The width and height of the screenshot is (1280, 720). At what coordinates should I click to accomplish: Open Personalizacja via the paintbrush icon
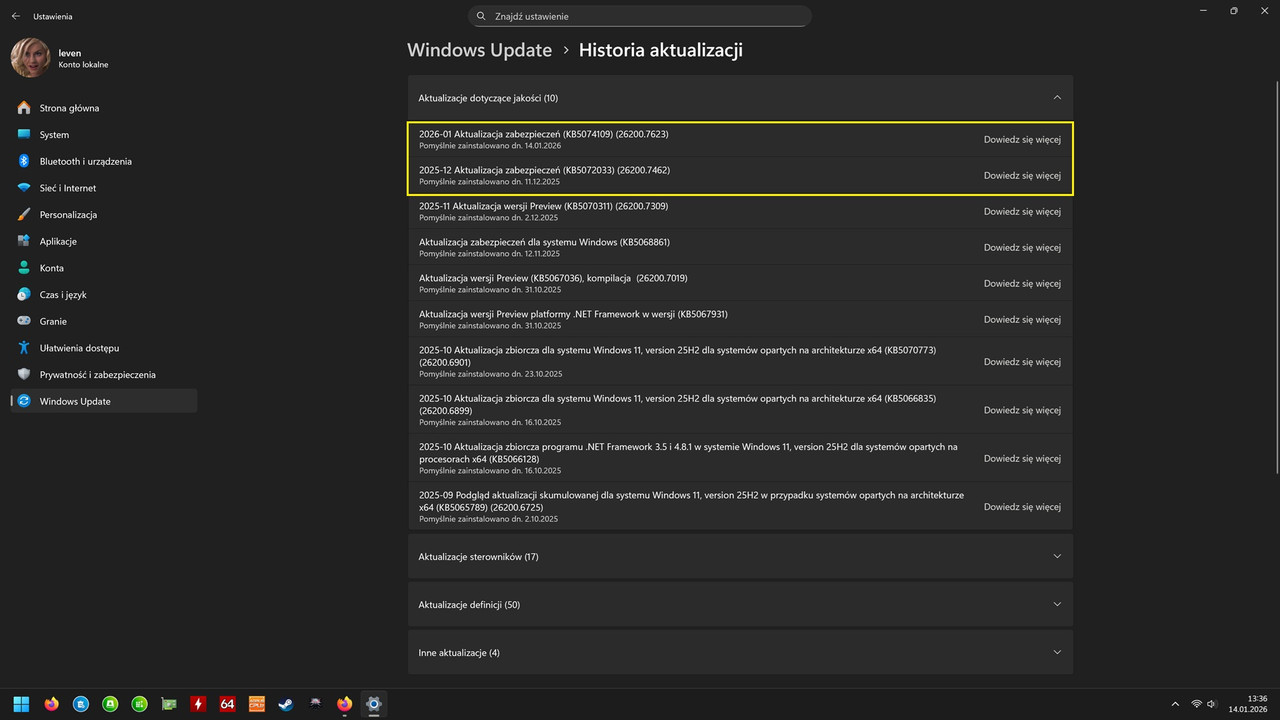tap(24, 214)
